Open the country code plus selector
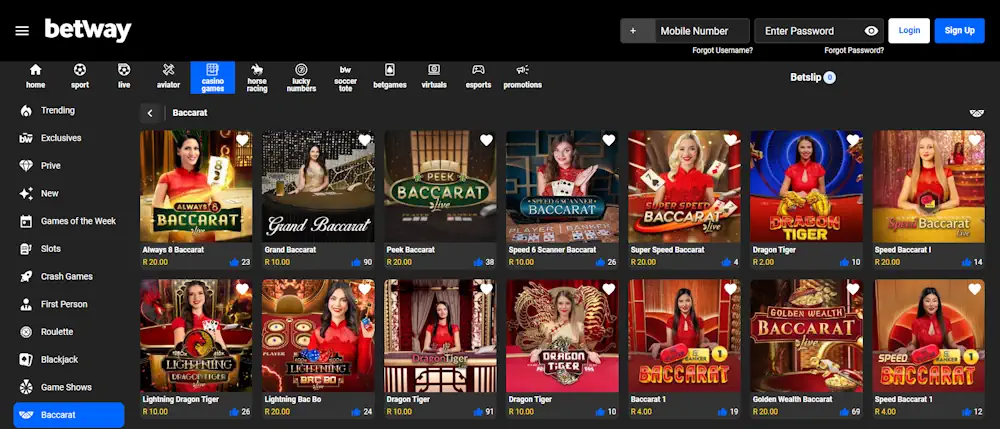Viewport: 1000px width, 429px height. click(x=638, y=31)
